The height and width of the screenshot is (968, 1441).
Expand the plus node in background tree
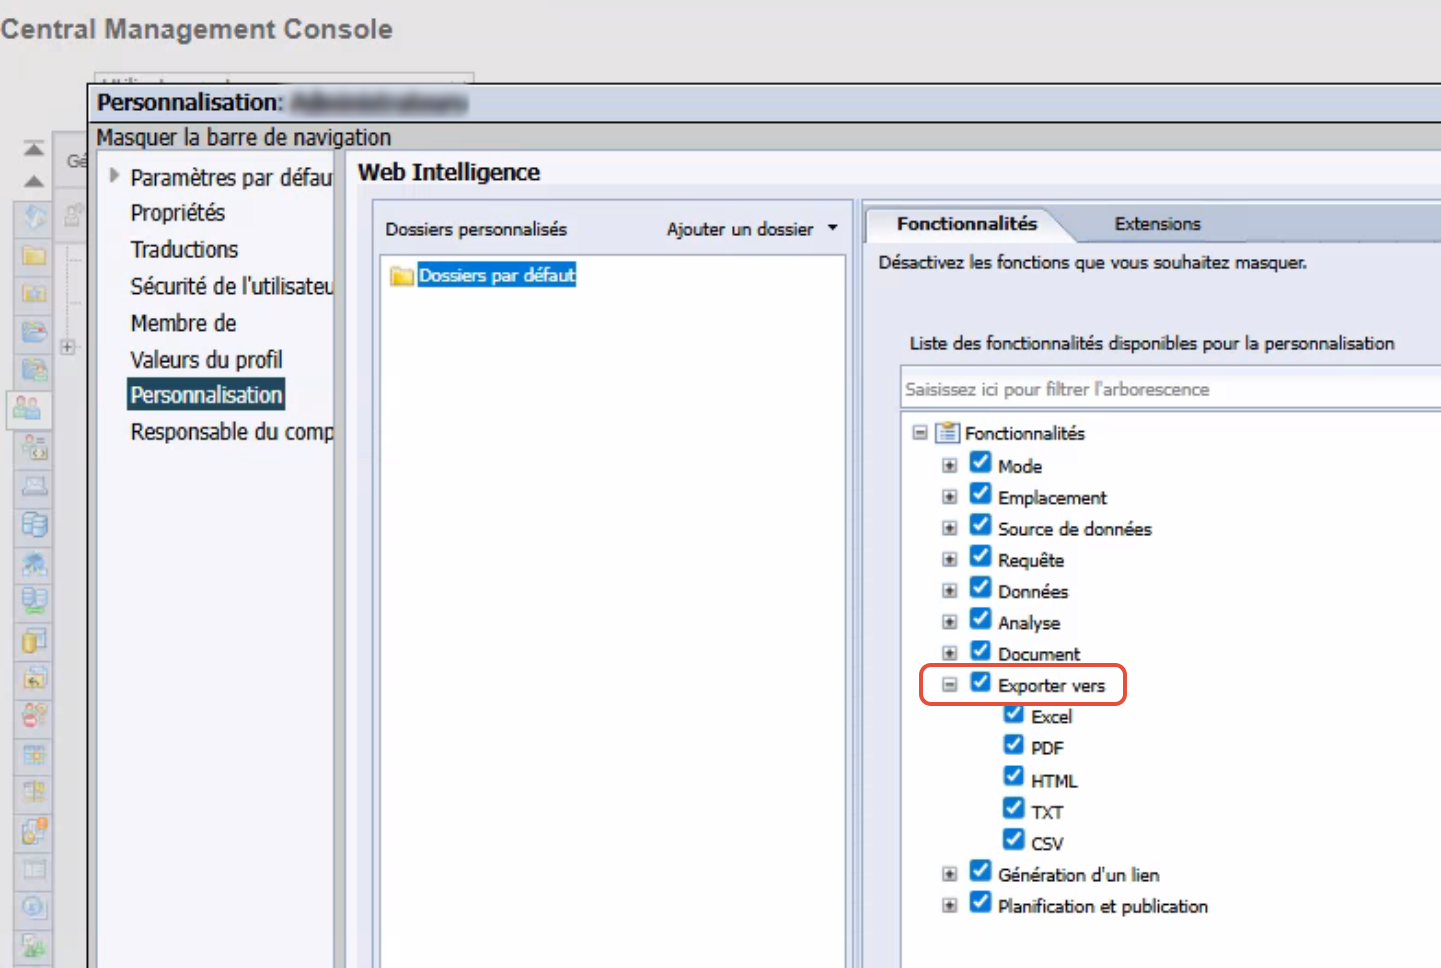(x=68, y=347)
